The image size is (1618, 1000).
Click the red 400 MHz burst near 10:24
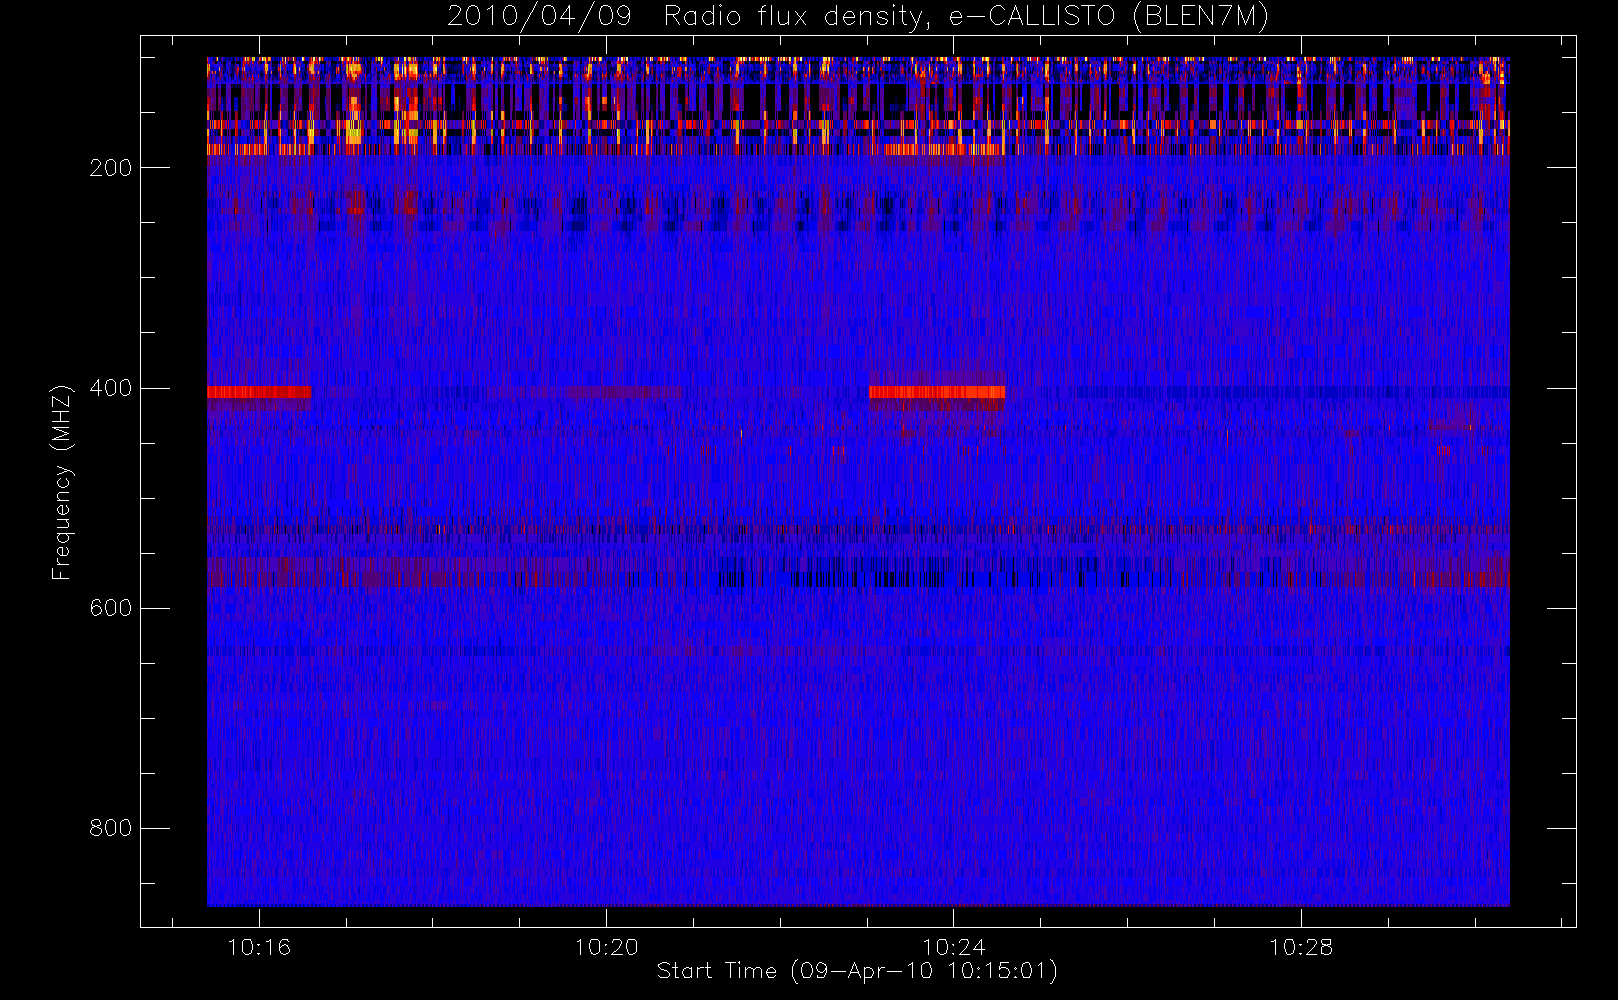937,392
